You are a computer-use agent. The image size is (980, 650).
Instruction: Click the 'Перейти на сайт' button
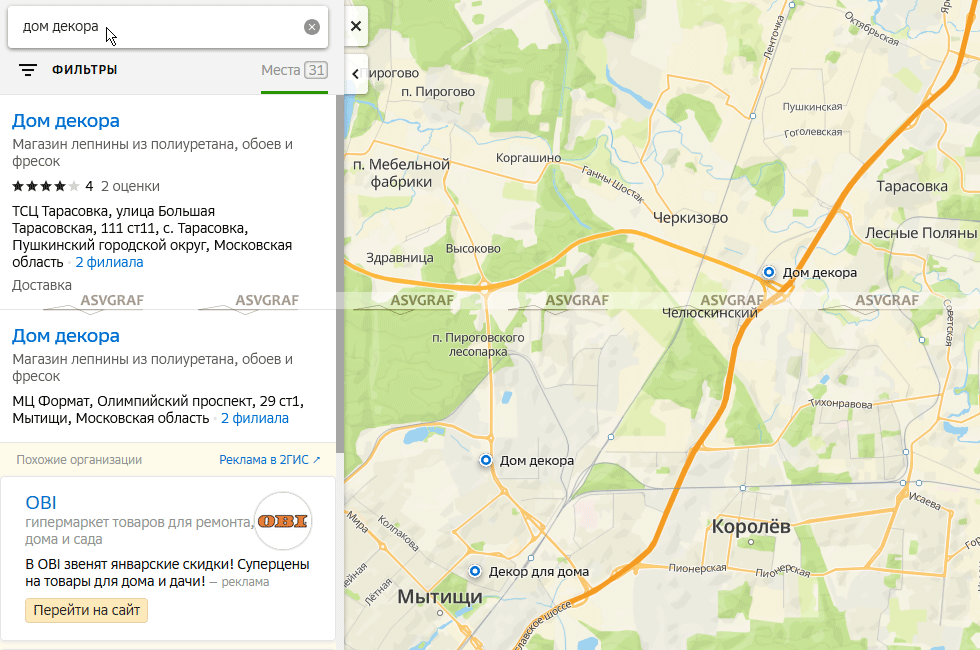86,610
